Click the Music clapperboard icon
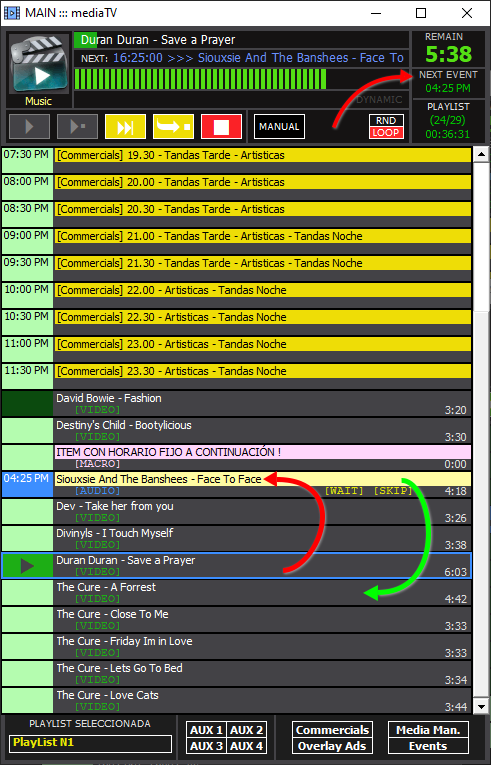 tap(39, 65)
